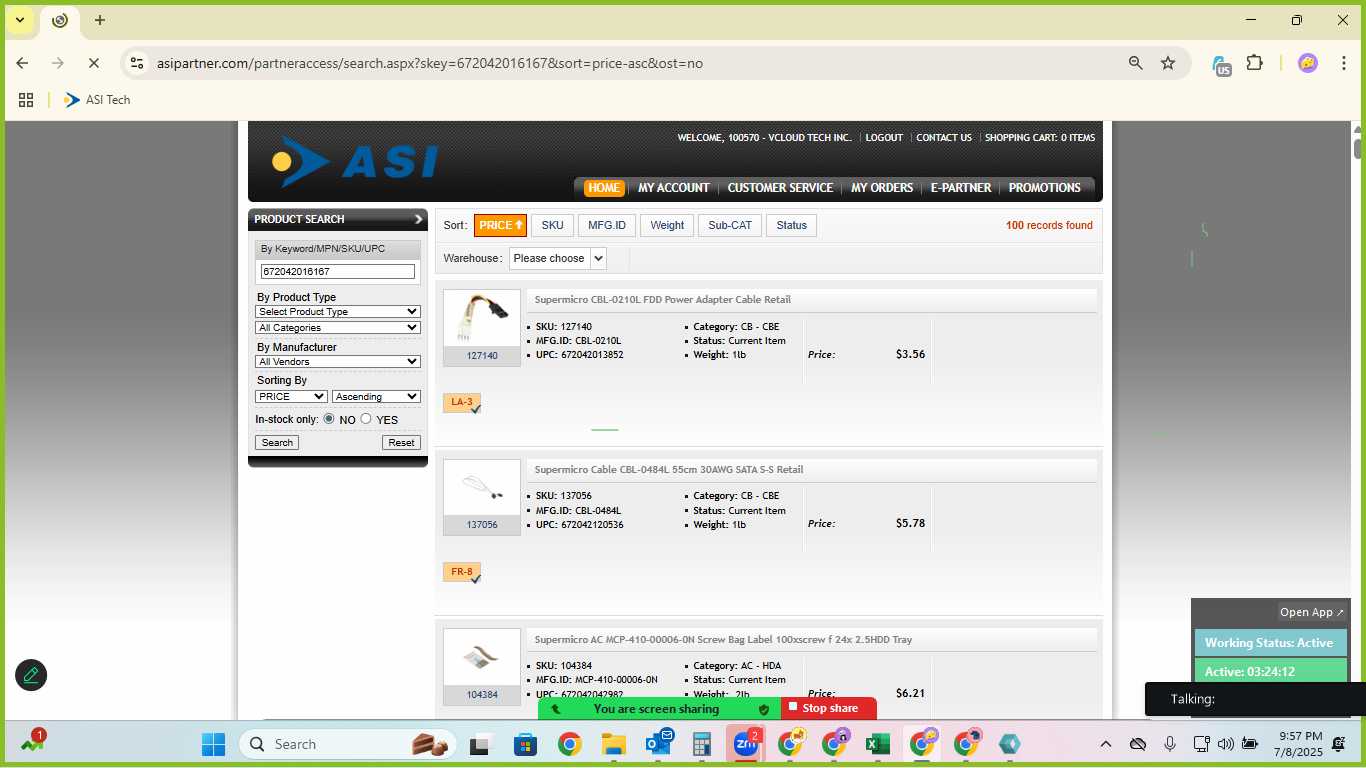Click the taskbar Search box
This screenshot has height=768, width=1366.
coord(348,744)
